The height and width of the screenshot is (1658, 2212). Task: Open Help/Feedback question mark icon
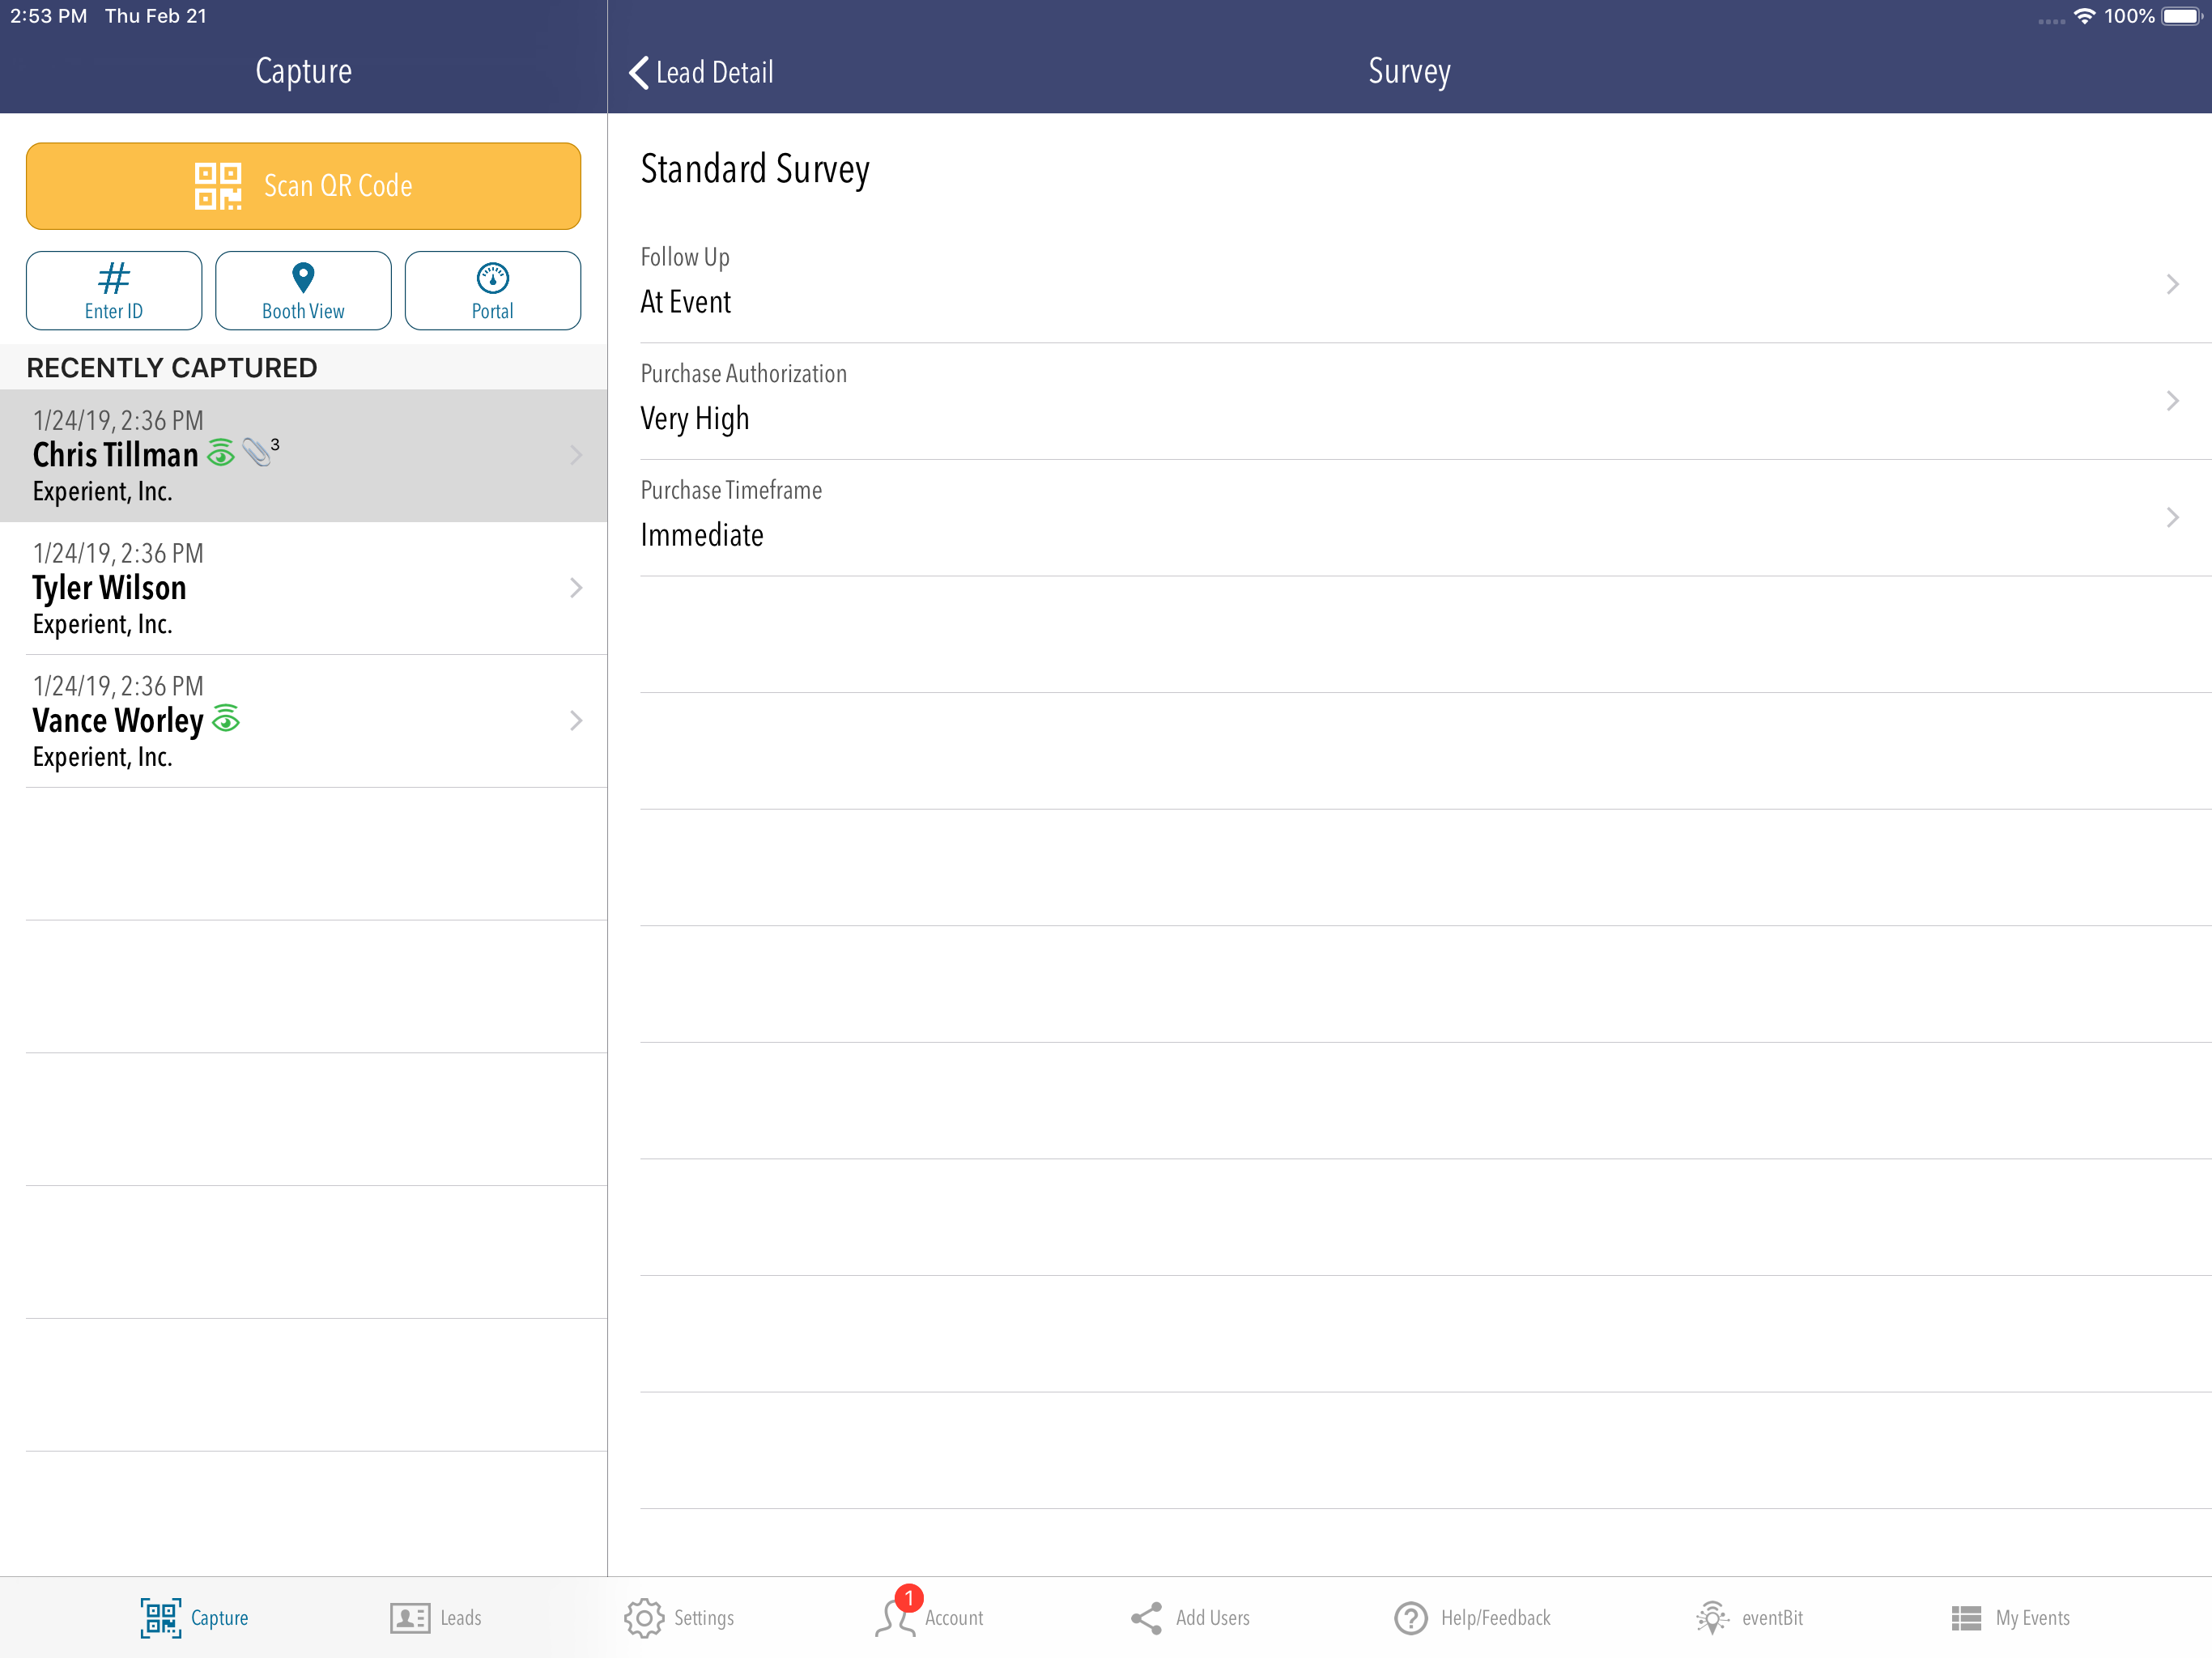click(x=1411, y=1618)
